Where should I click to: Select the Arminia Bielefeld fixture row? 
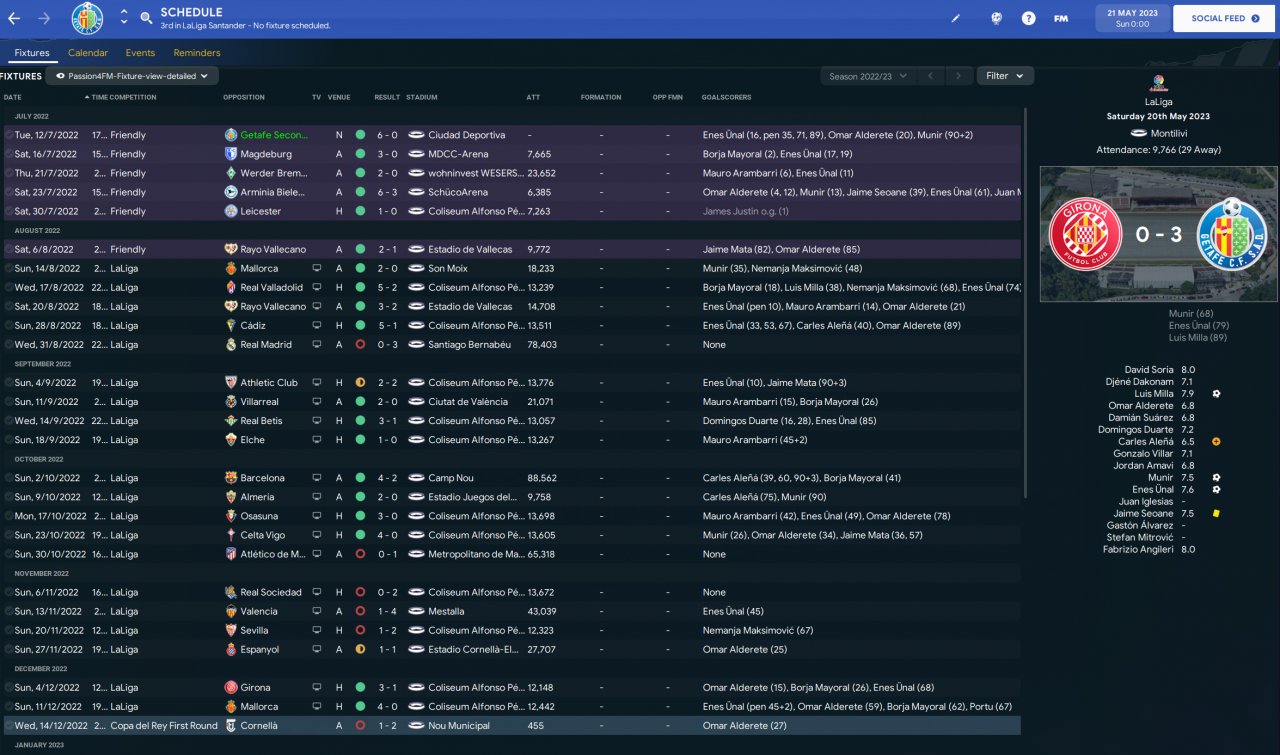(511, 192)
